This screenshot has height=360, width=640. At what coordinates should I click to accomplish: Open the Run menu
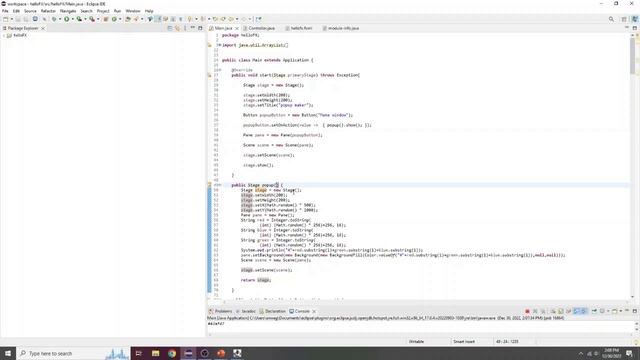(117, 11)
